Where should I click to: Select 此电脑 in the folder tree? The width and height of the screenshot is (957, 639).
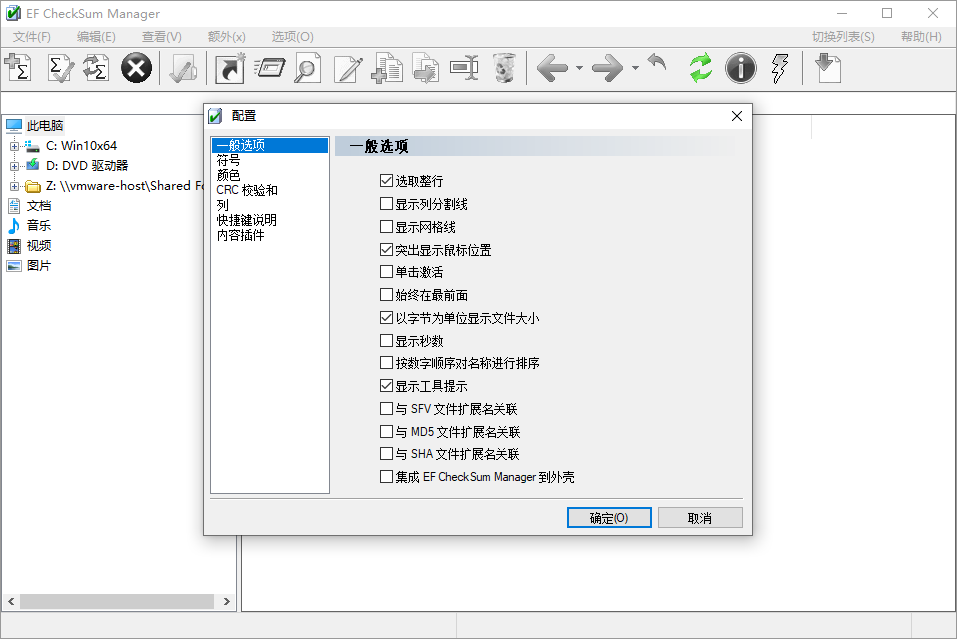pyautogui.click(x=45, y=126)
